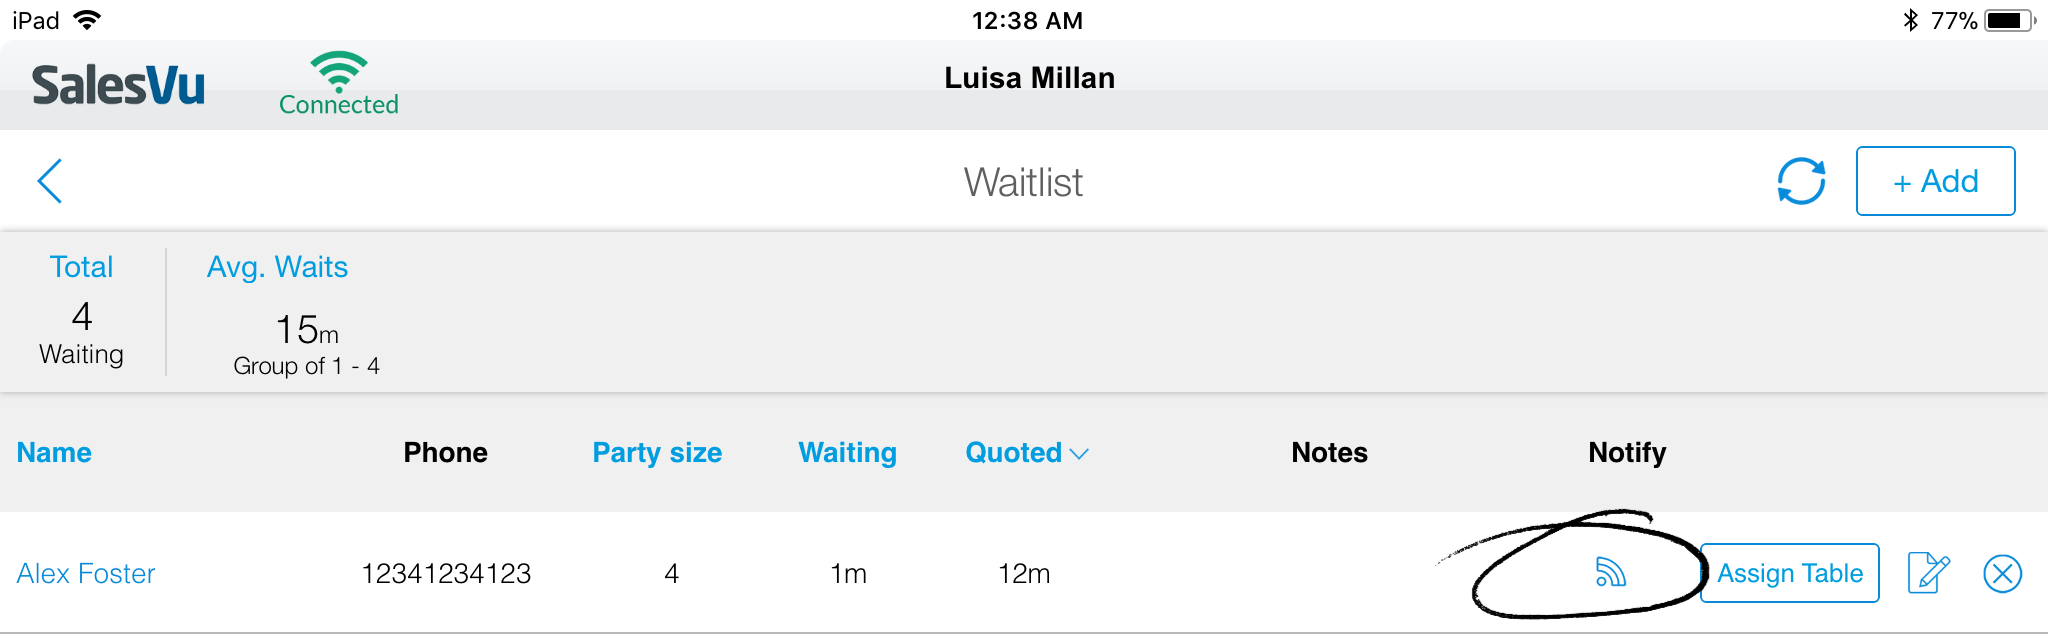This screenshot has width=2048, height=639.
Task: Open Alex Foster's name link
Action: [x=86, y=573]
